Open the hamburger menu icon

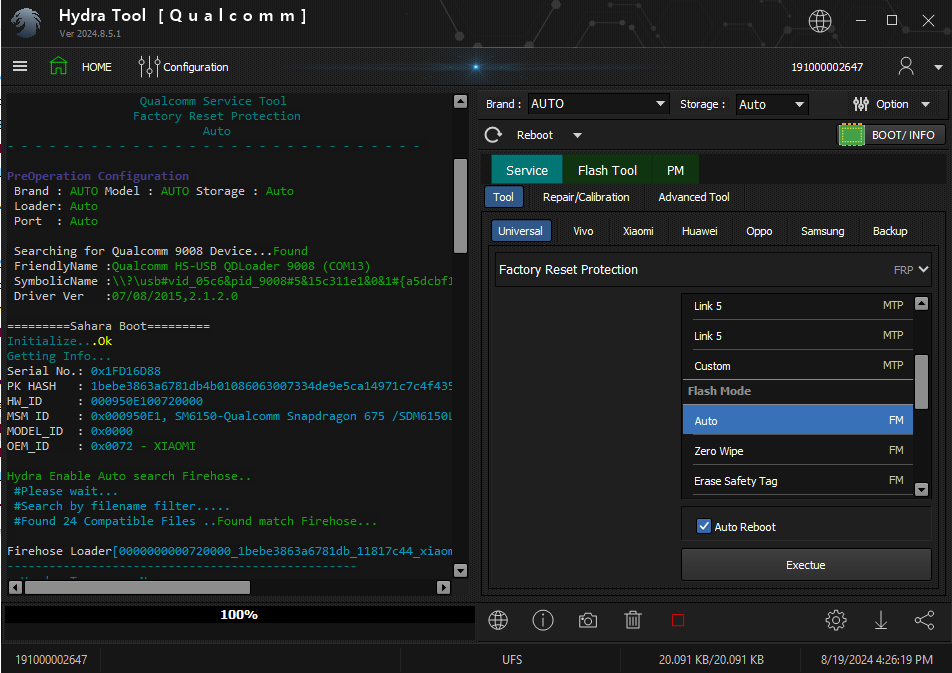pos(20,67)
